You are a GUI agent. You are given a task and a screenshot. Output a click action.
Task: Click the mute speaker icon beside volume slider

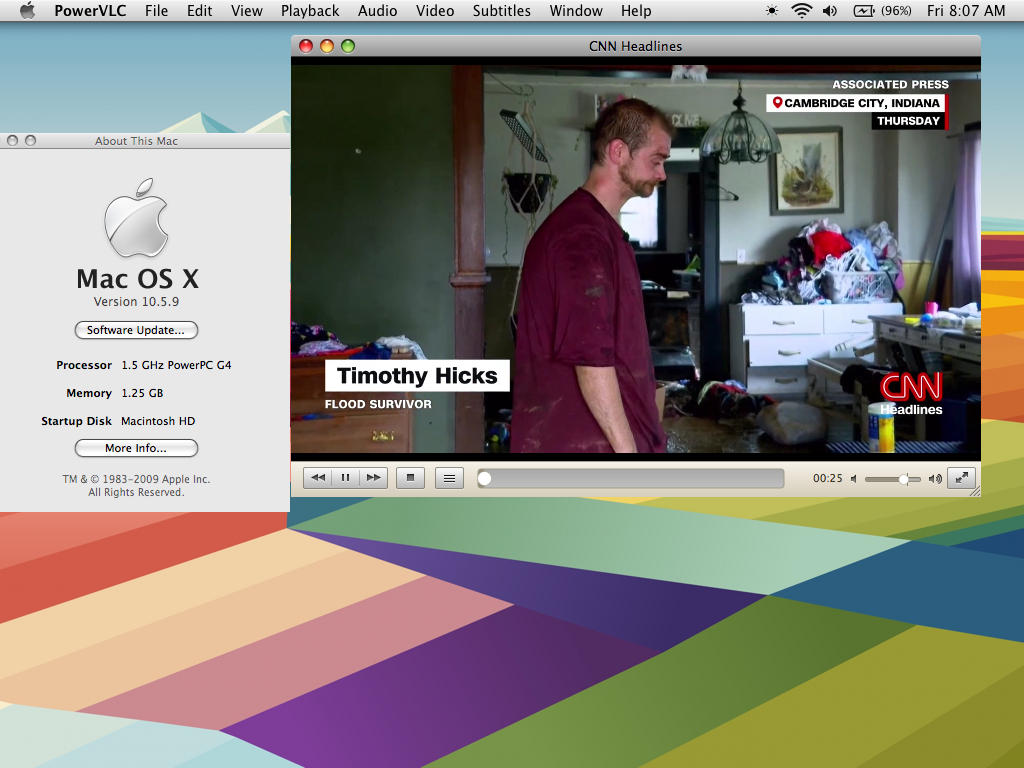[x=854, y=479]
